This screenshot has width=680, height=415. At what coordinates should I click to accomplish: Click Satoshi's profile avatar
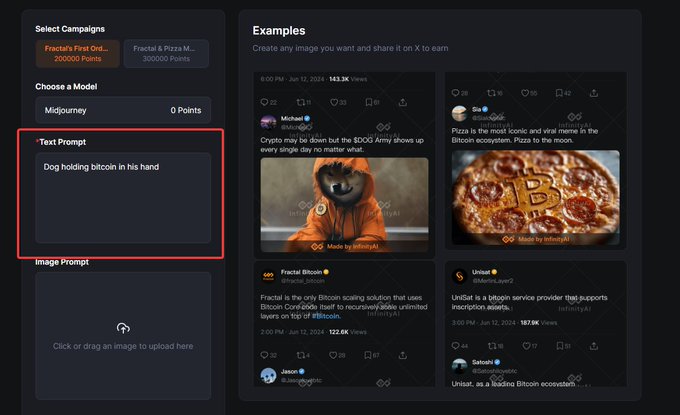coord(459,366)
